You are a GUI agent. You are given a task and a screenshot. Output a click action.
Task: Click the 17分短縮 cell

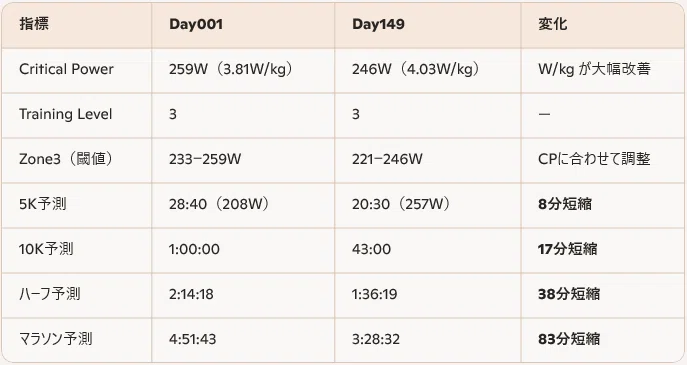point(568,249)
